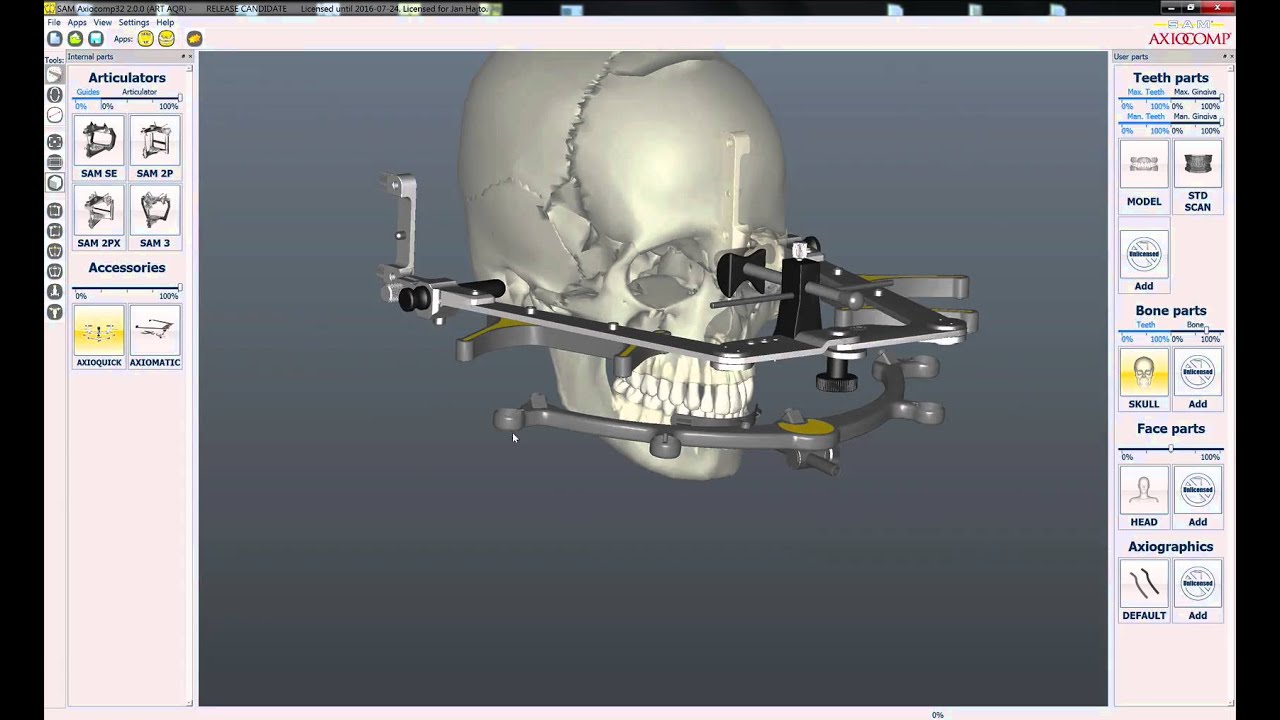
Task: Select the tenth Tools strip icon
Action: [55, 270]
